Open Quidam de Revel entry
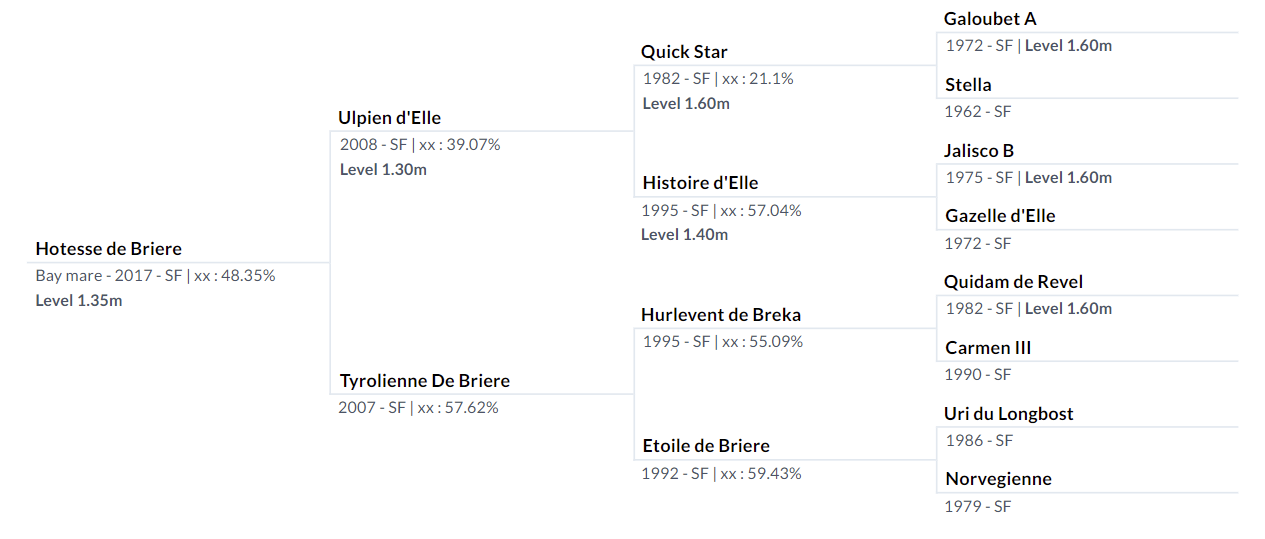The height and width of the screenshot is (539, 1265). (x=1013, y=282)
